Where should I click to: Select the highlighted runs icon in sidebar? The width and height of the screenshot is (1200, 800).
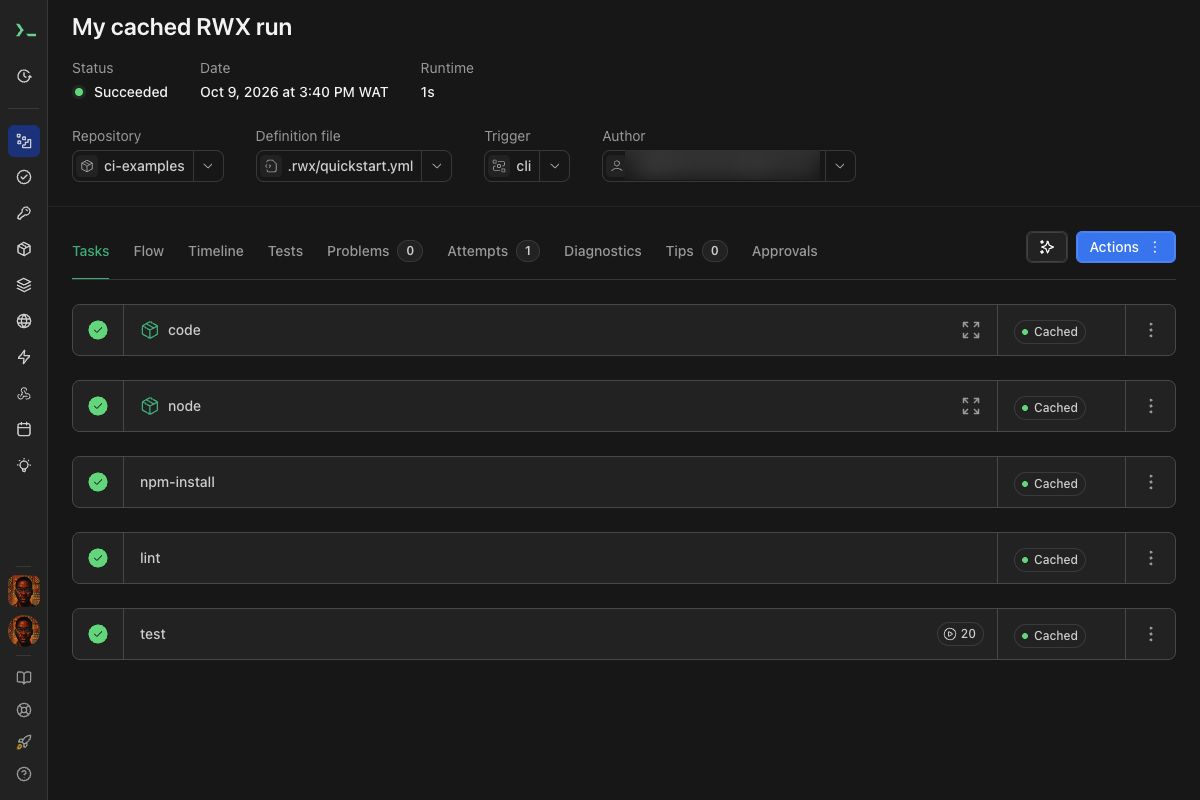point(24,141)
